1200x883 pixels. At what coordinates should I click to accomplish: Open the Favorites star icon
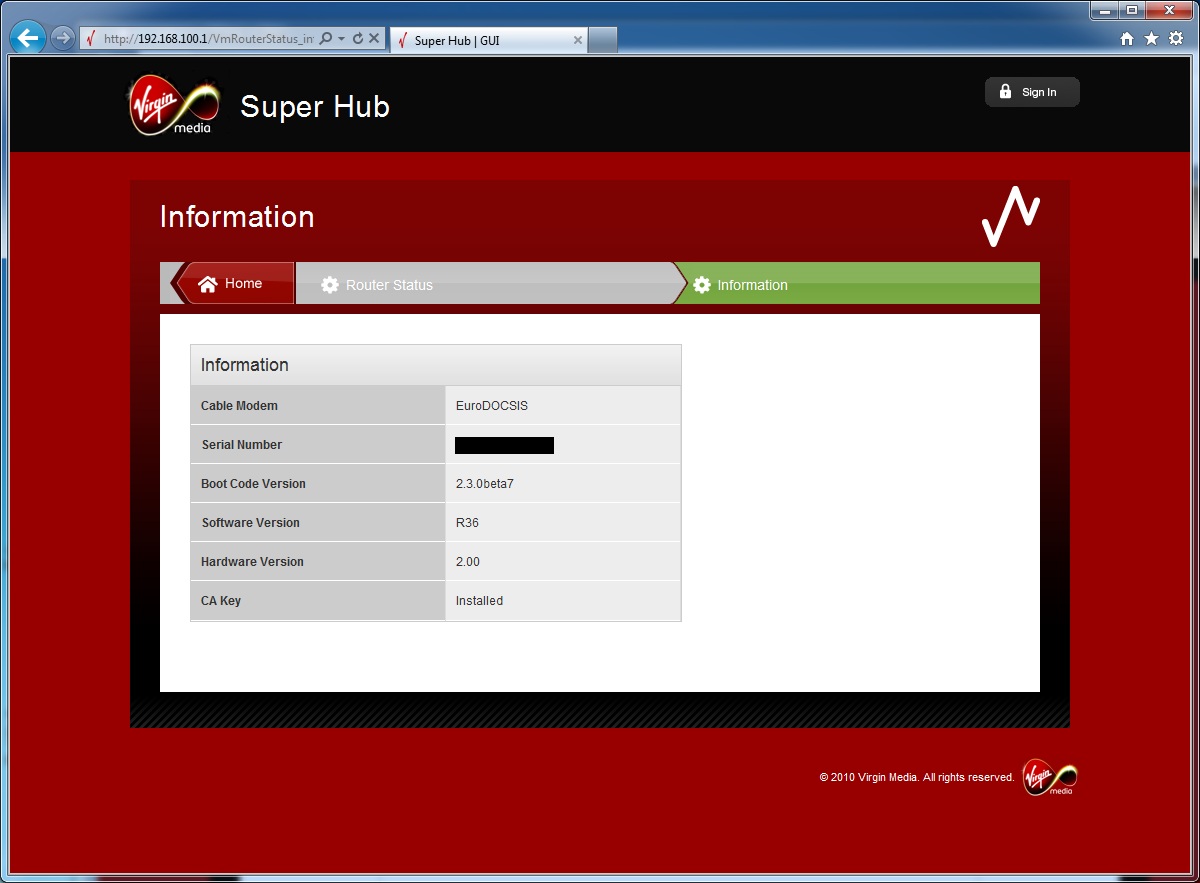click(x=1151, y=39)
